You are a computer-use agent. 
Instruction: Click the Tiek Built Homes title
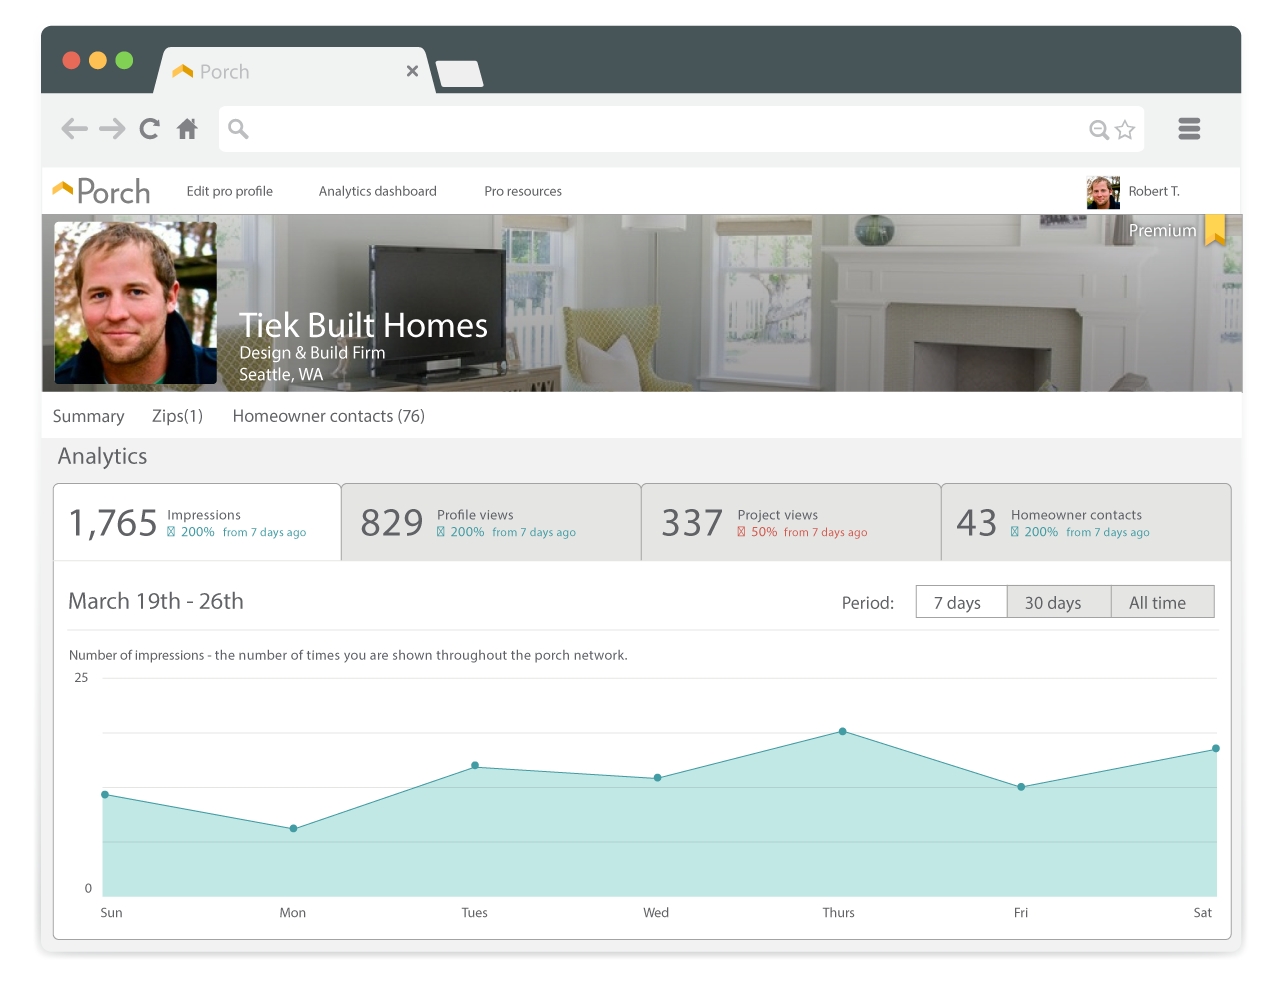pos(363,325)
